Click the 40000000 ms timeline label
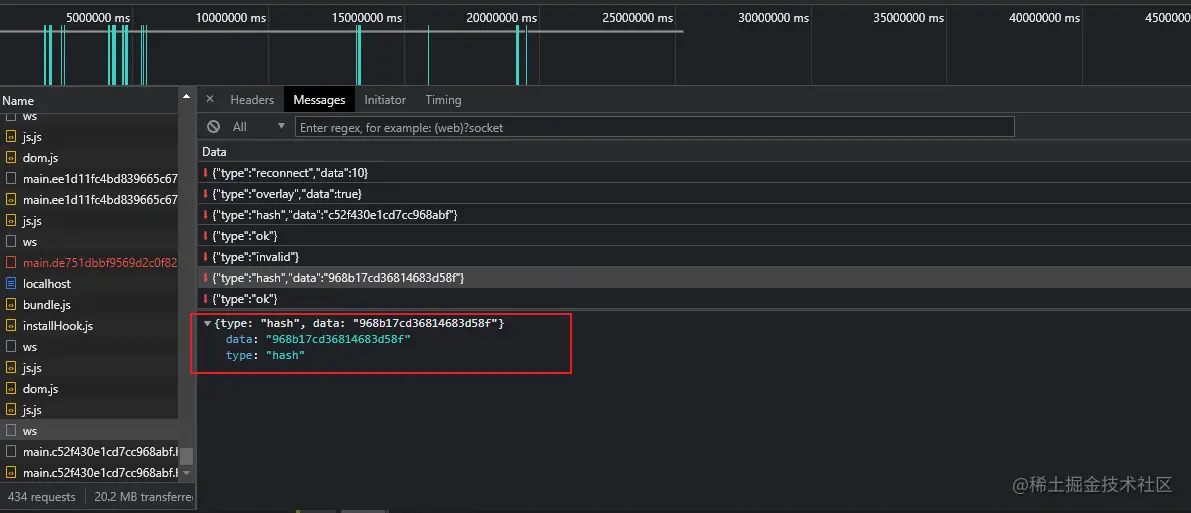Image resolution: width=1191 pixels, height=513 pixels. click(x=1044, y=17)
